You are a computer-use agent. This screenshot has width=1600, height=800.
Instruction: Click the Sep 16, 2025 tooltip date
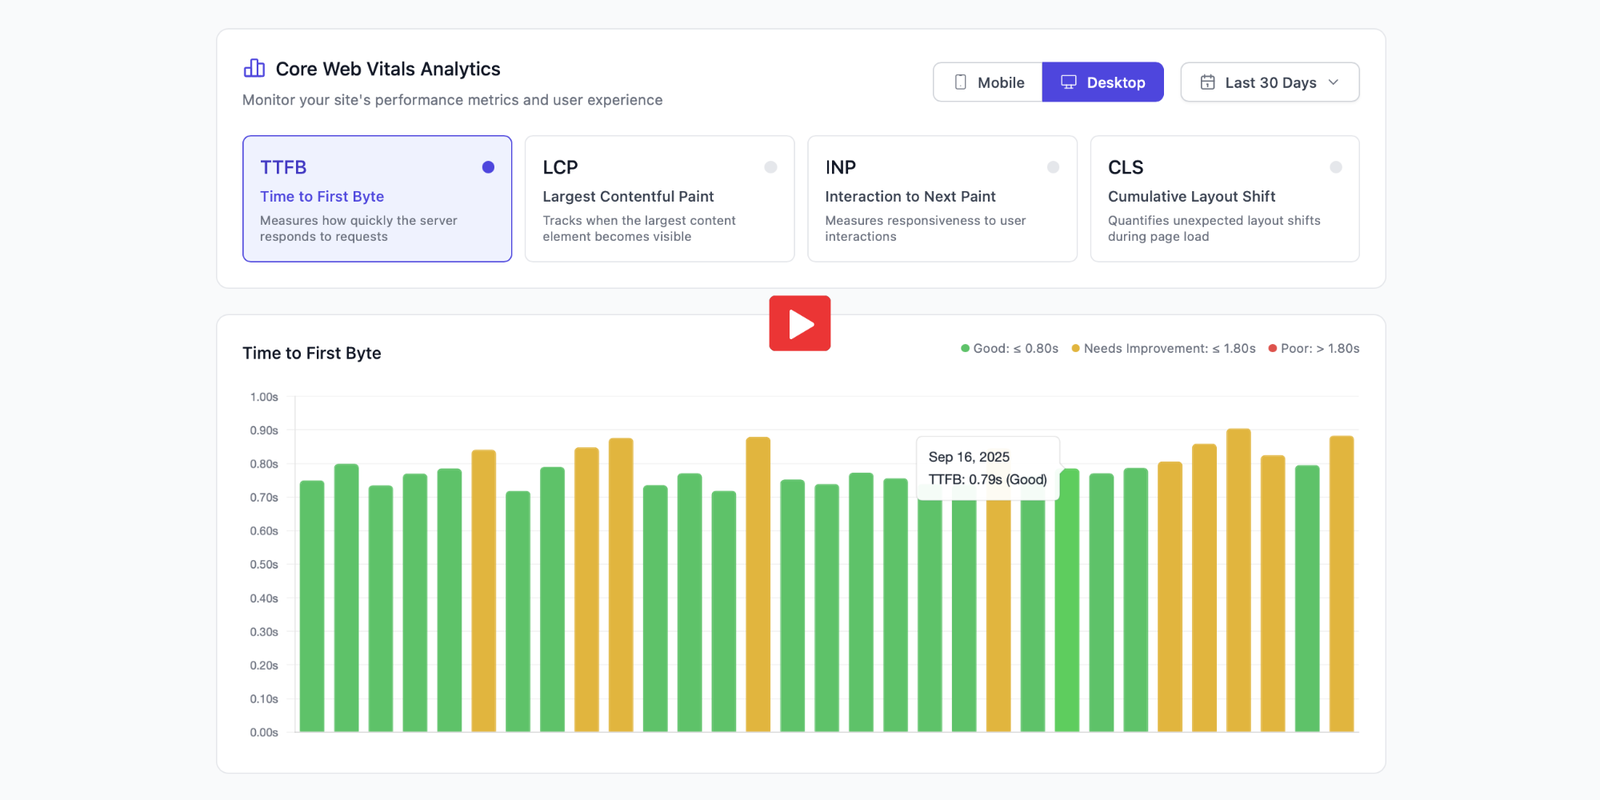[x=969, y=457]
